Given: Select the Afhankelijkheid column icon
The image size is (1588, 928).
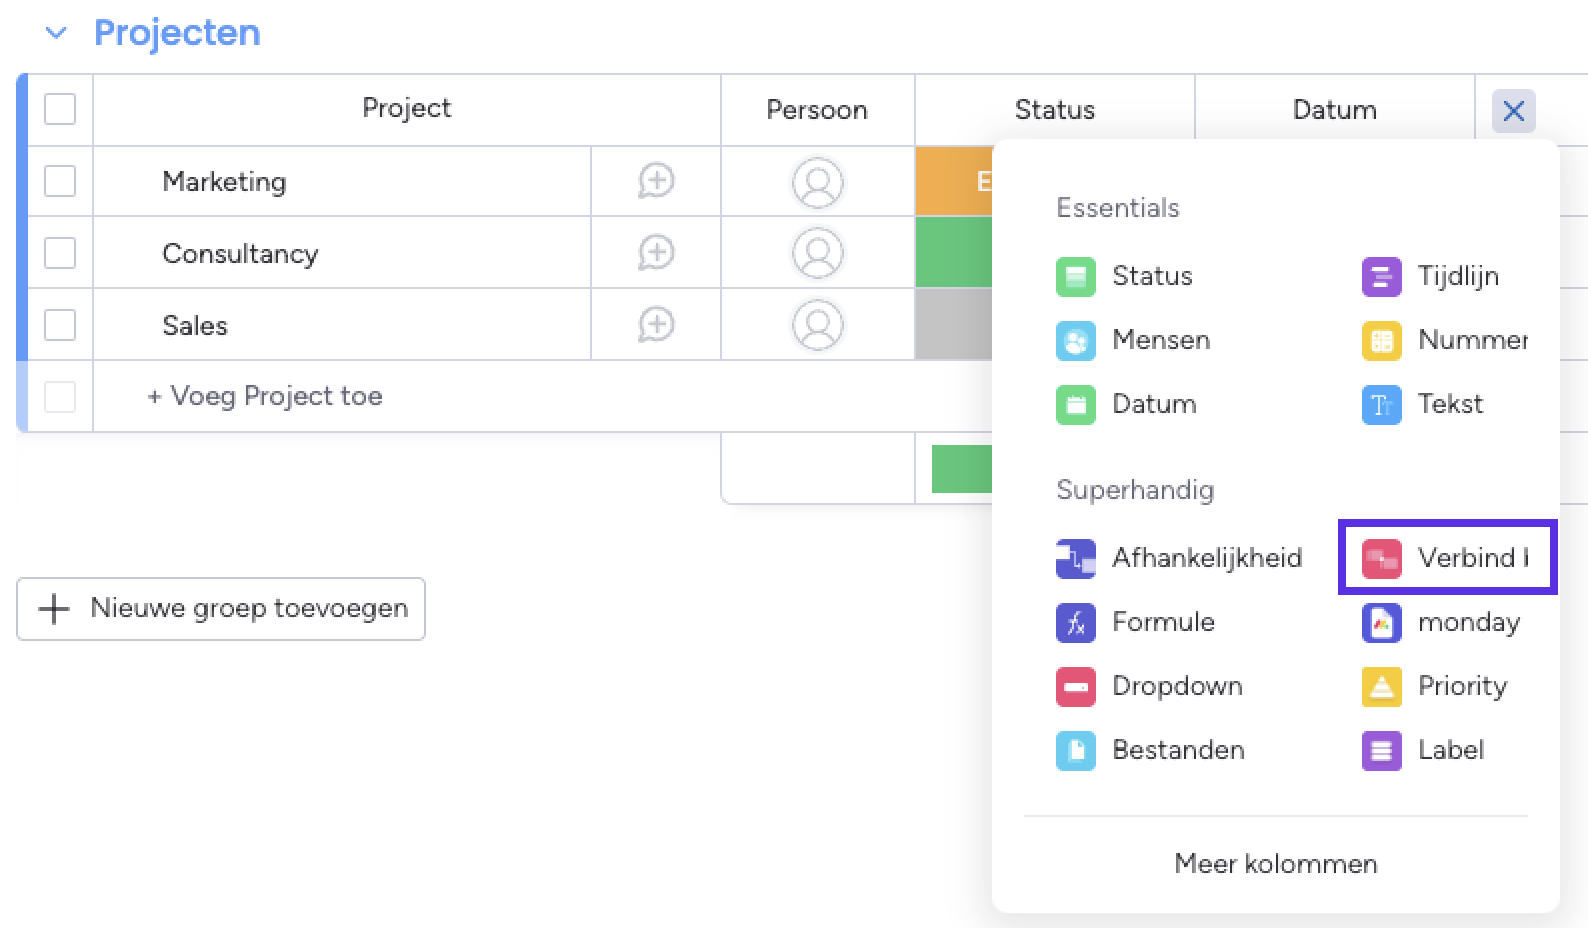Looking at the screenshot, I should point(1075,558).
